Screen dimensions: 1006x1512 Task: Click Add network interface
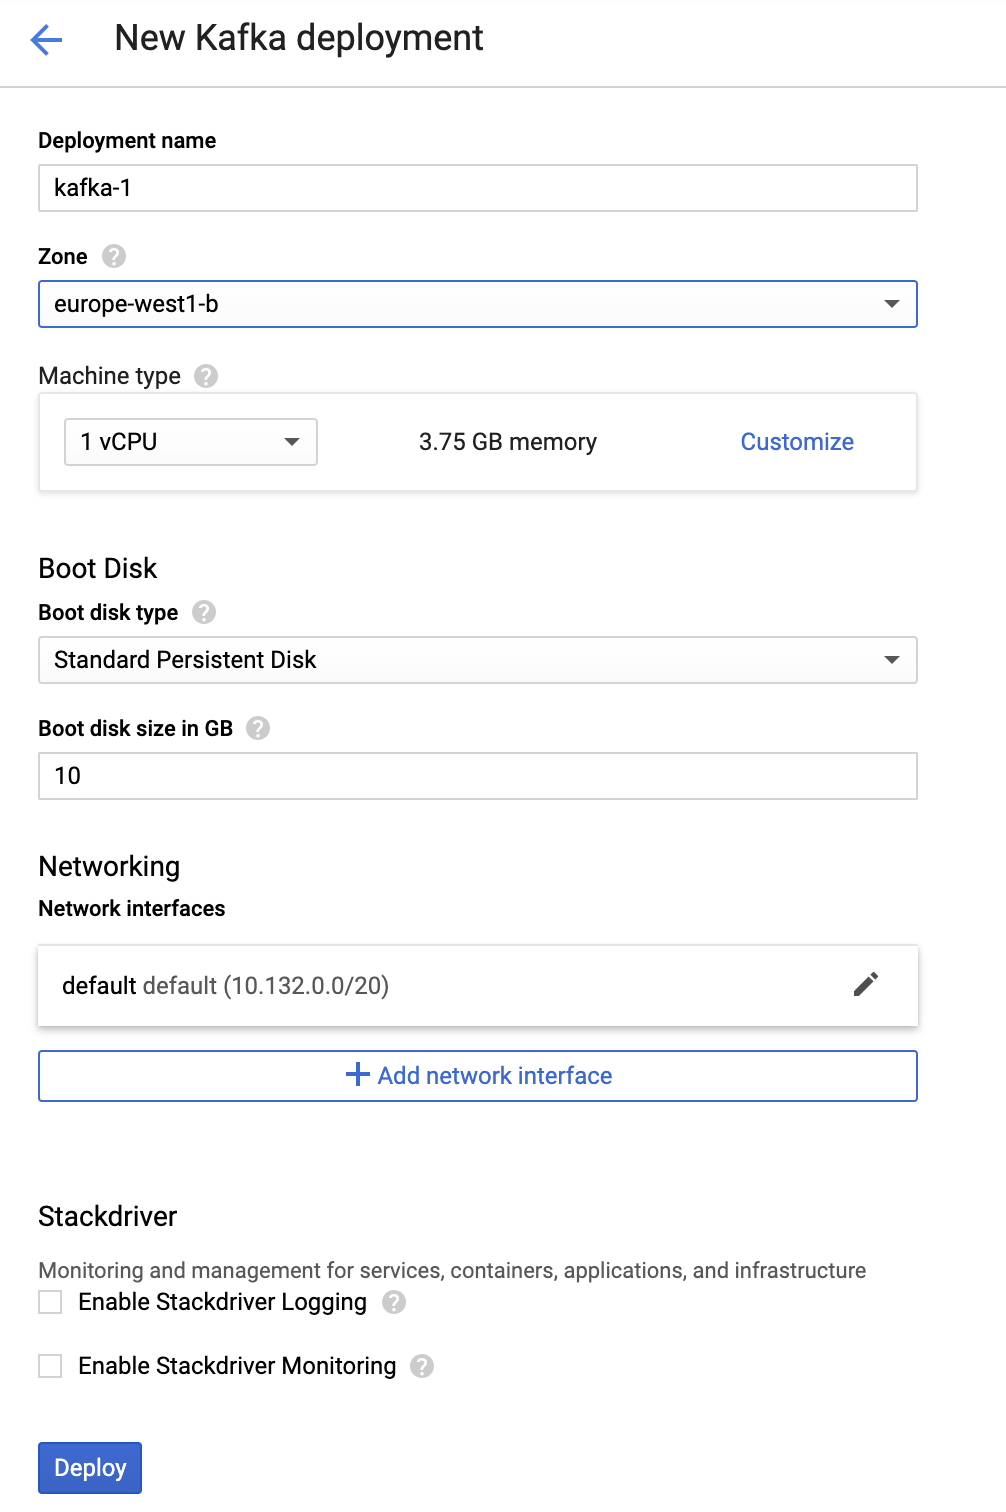coord(494,1075)
